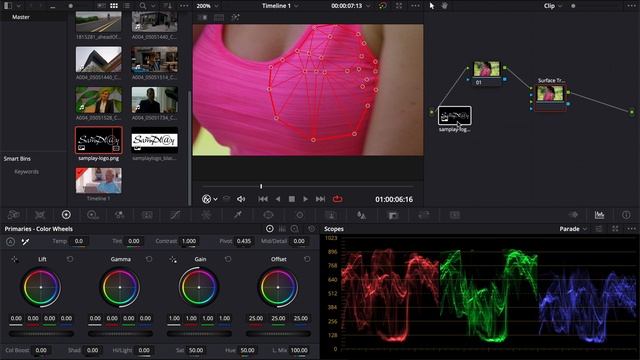Mute the viewer audio
This screenshot has width=640, height=360.
241,199
